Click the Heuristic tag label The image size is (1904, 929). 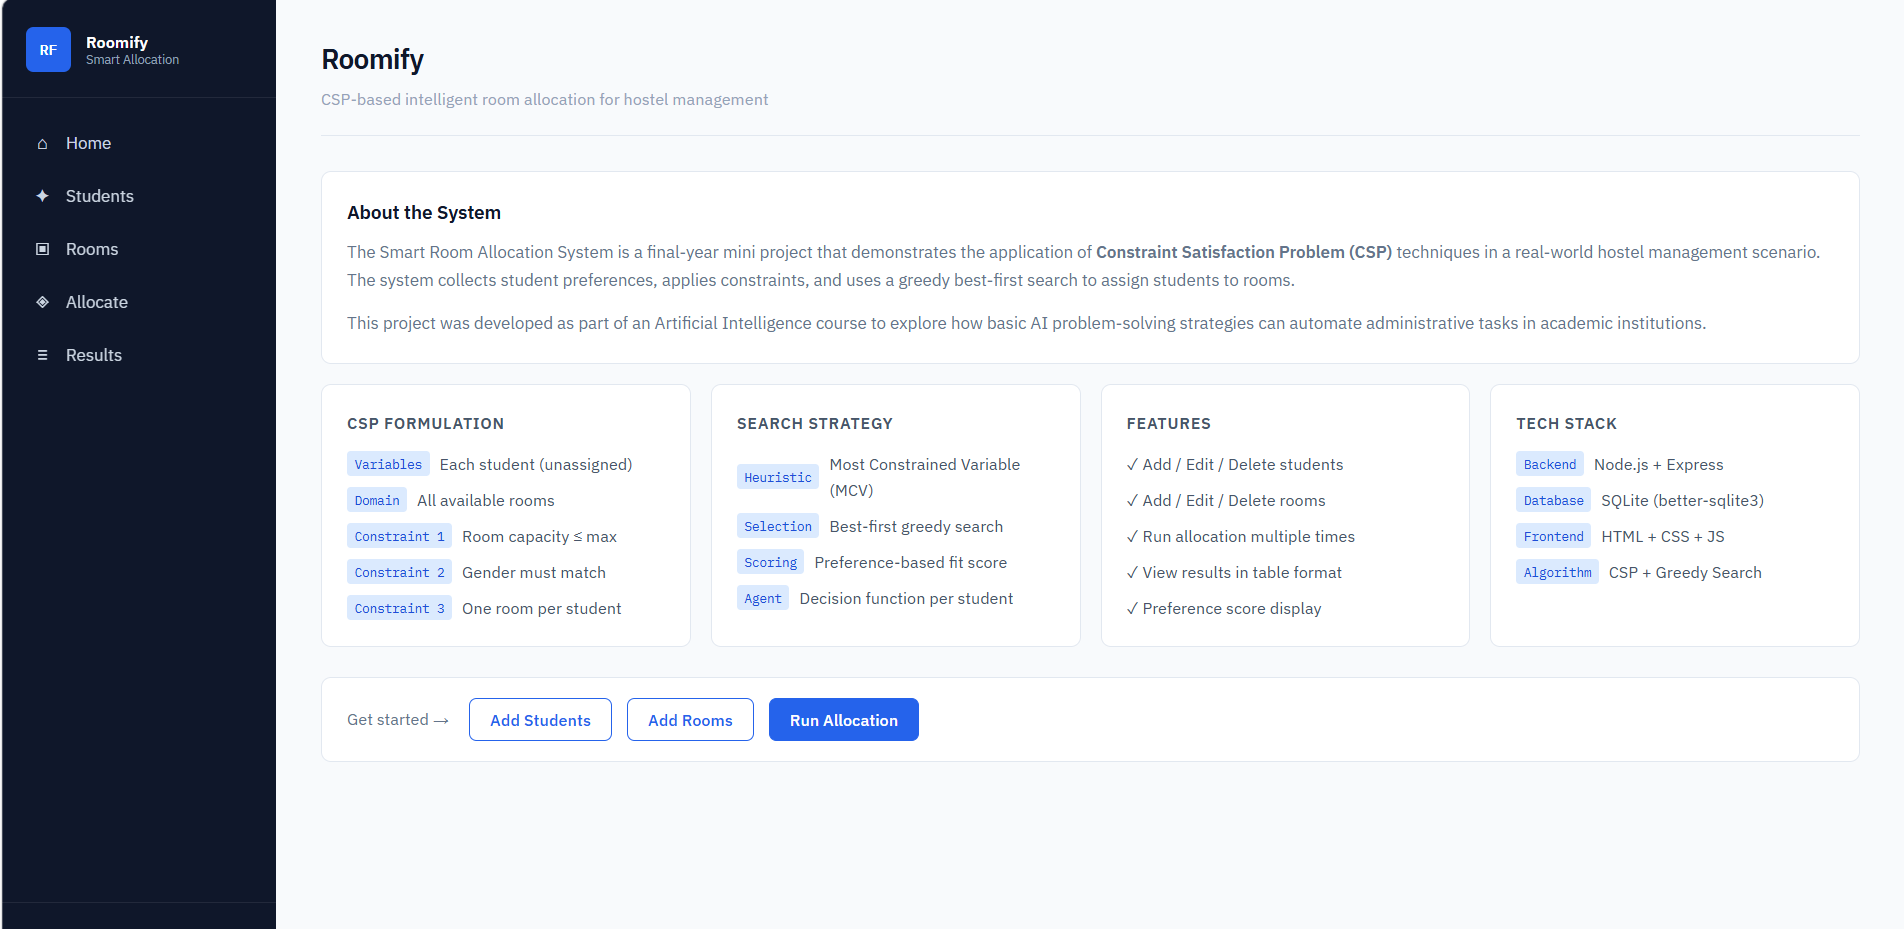777,477
